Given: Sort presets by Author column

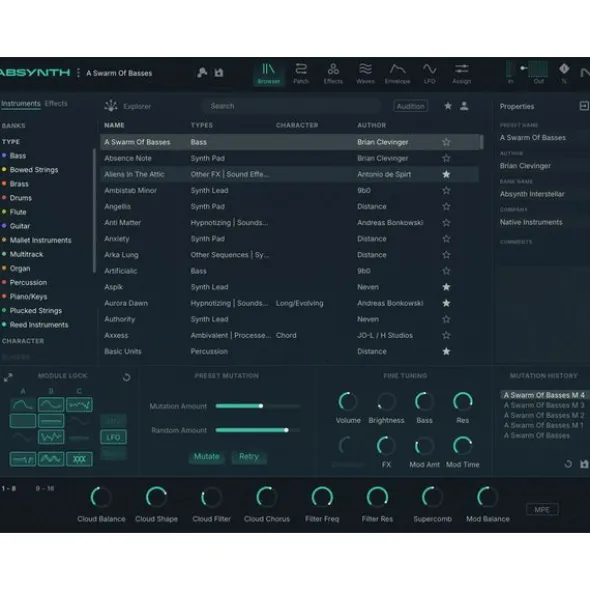Looking at the screenshot, I should [x=372, y=125].
